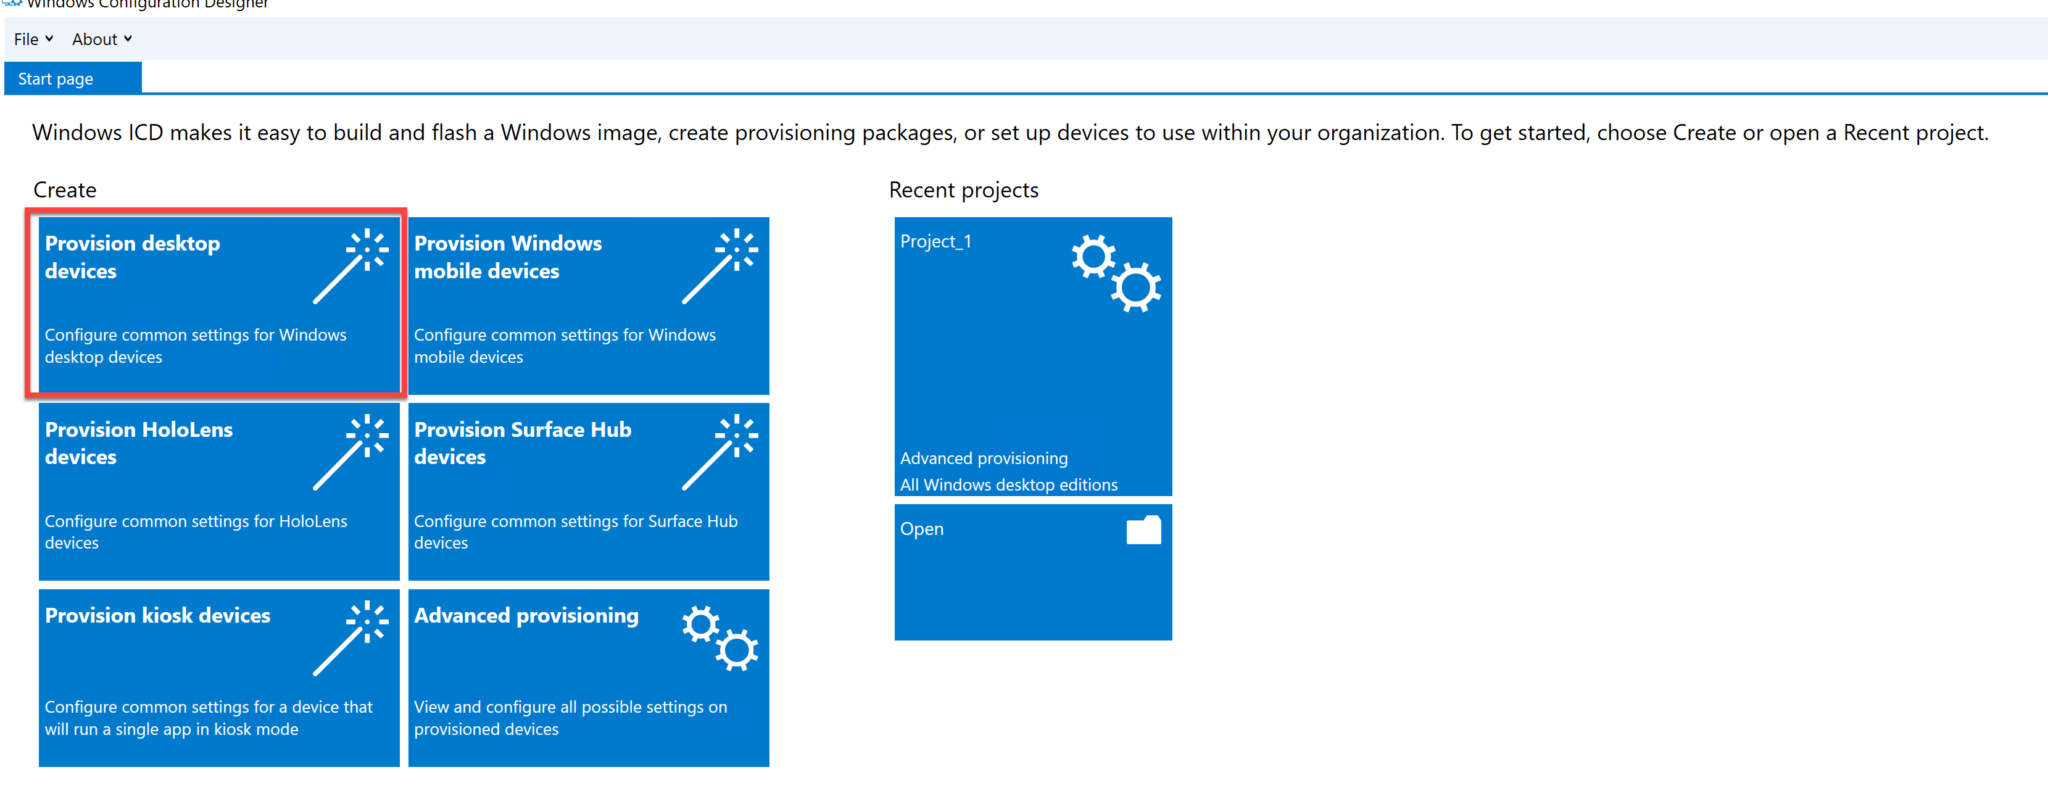The width and height of the screenshot is (2048, 796).
Task: Open the About menu
Action: (x=93, y=38)
